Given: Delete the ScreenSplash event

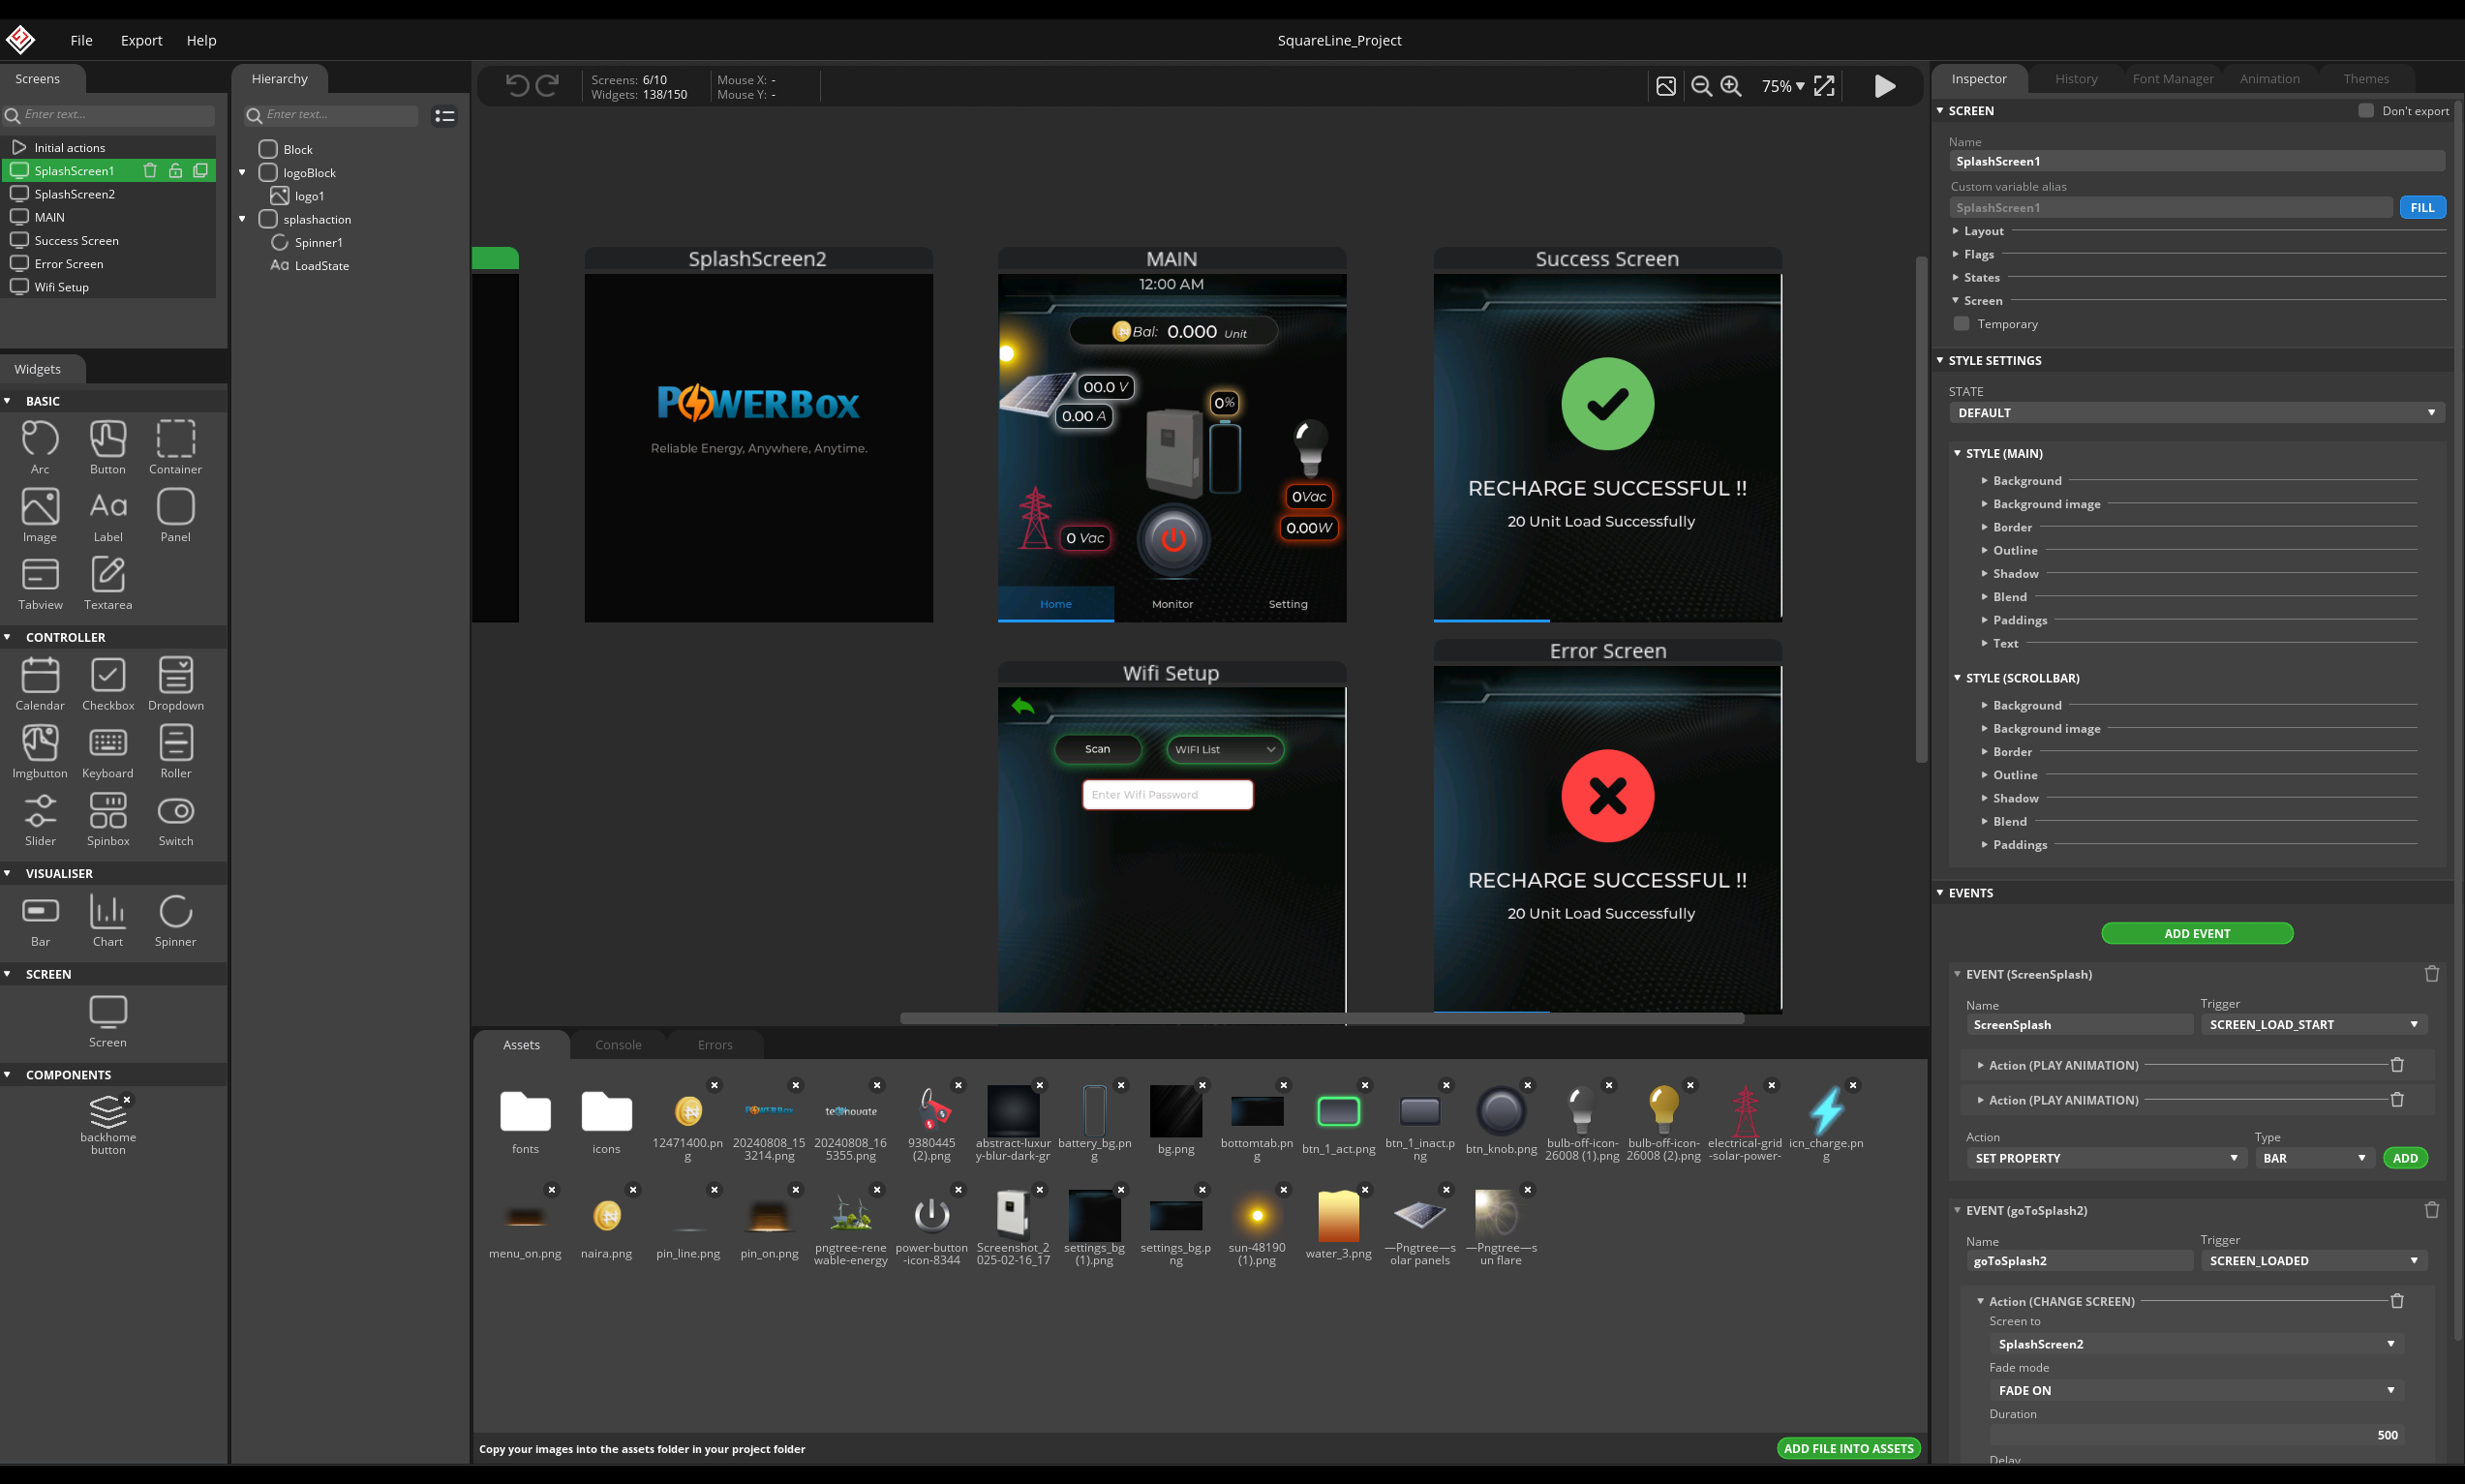Looking at the screenshot, I should point(2432,974).
